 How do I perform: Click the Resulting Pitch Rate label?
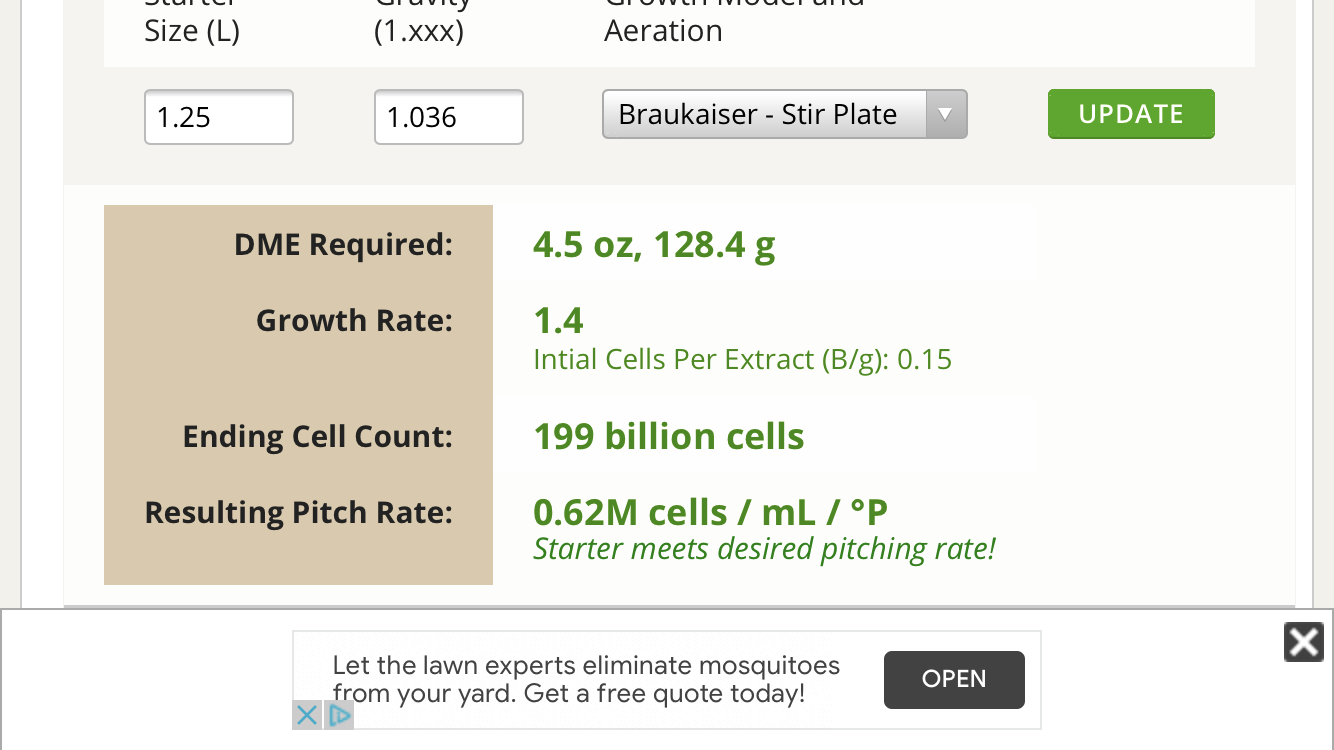click(298, 512)
